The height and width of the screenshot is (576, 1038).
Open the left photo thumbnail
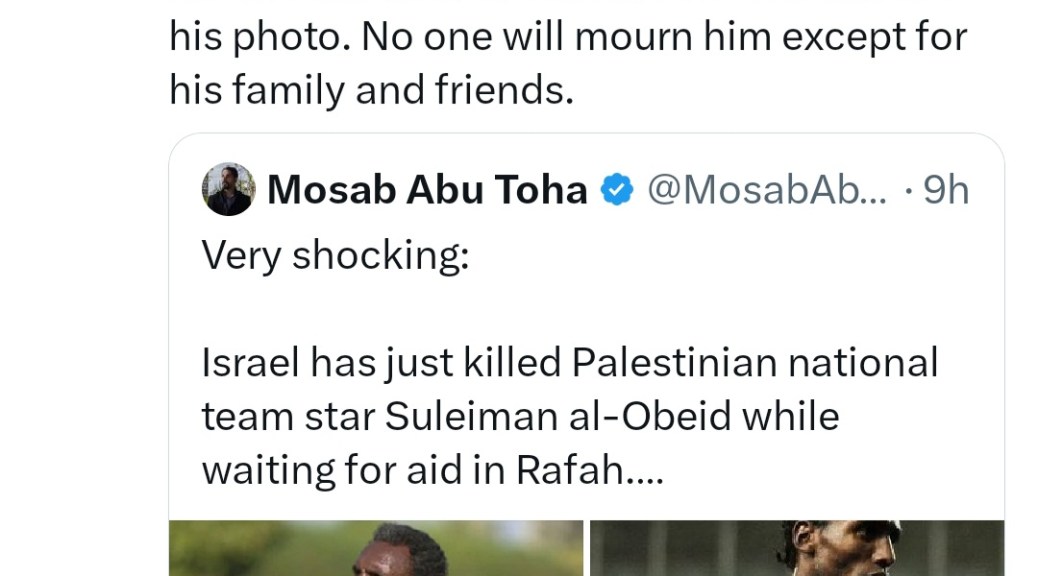coord(375,548)
